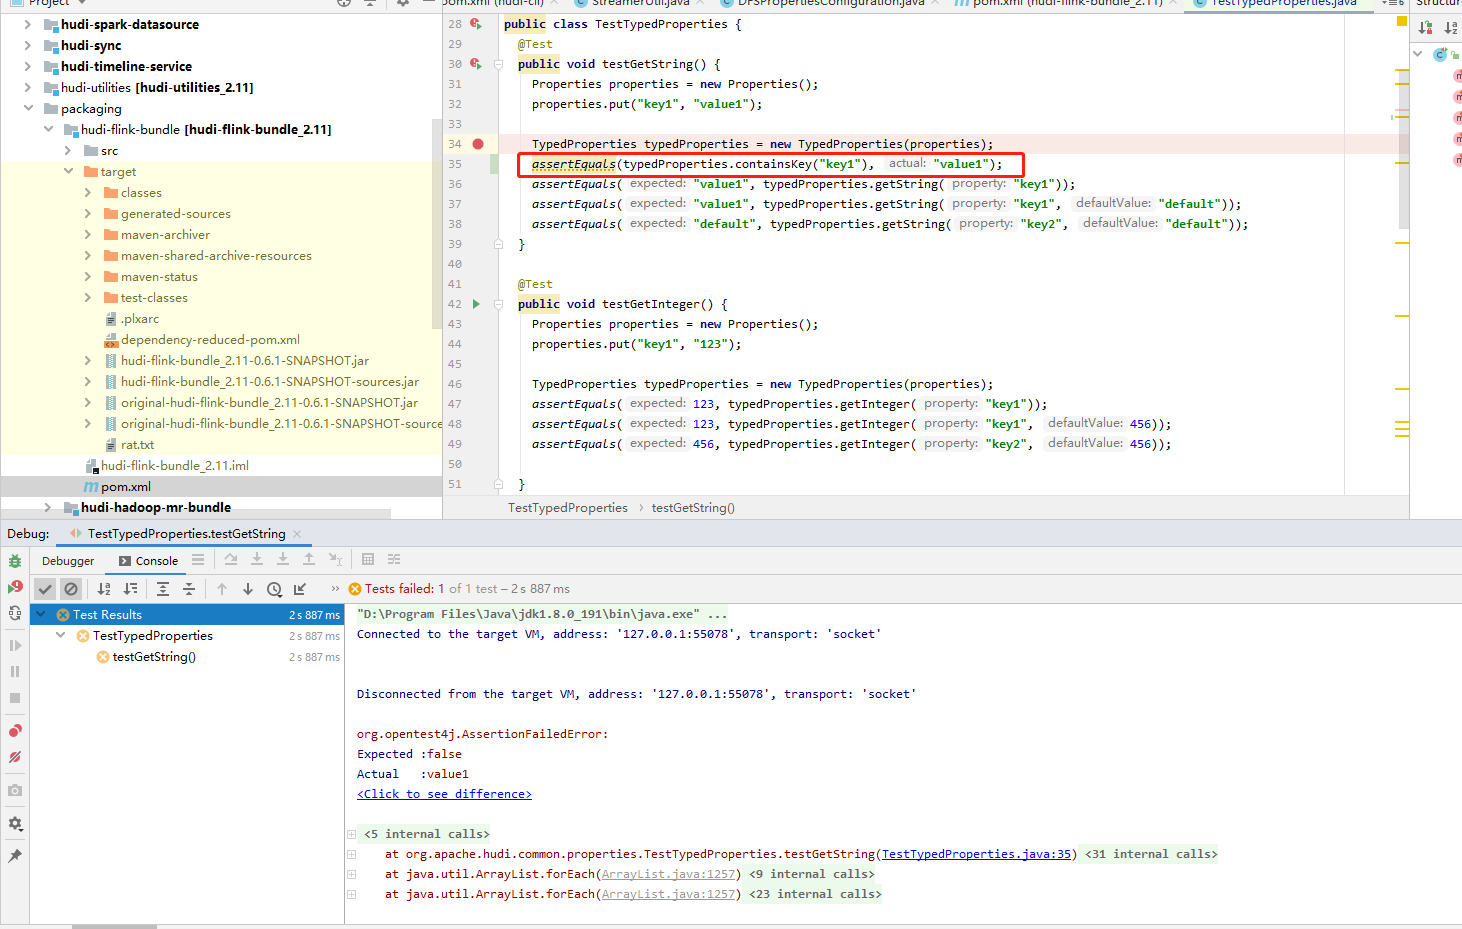Click the Stop debug session square icon
Screen dimensions: 1462x929
15,698
